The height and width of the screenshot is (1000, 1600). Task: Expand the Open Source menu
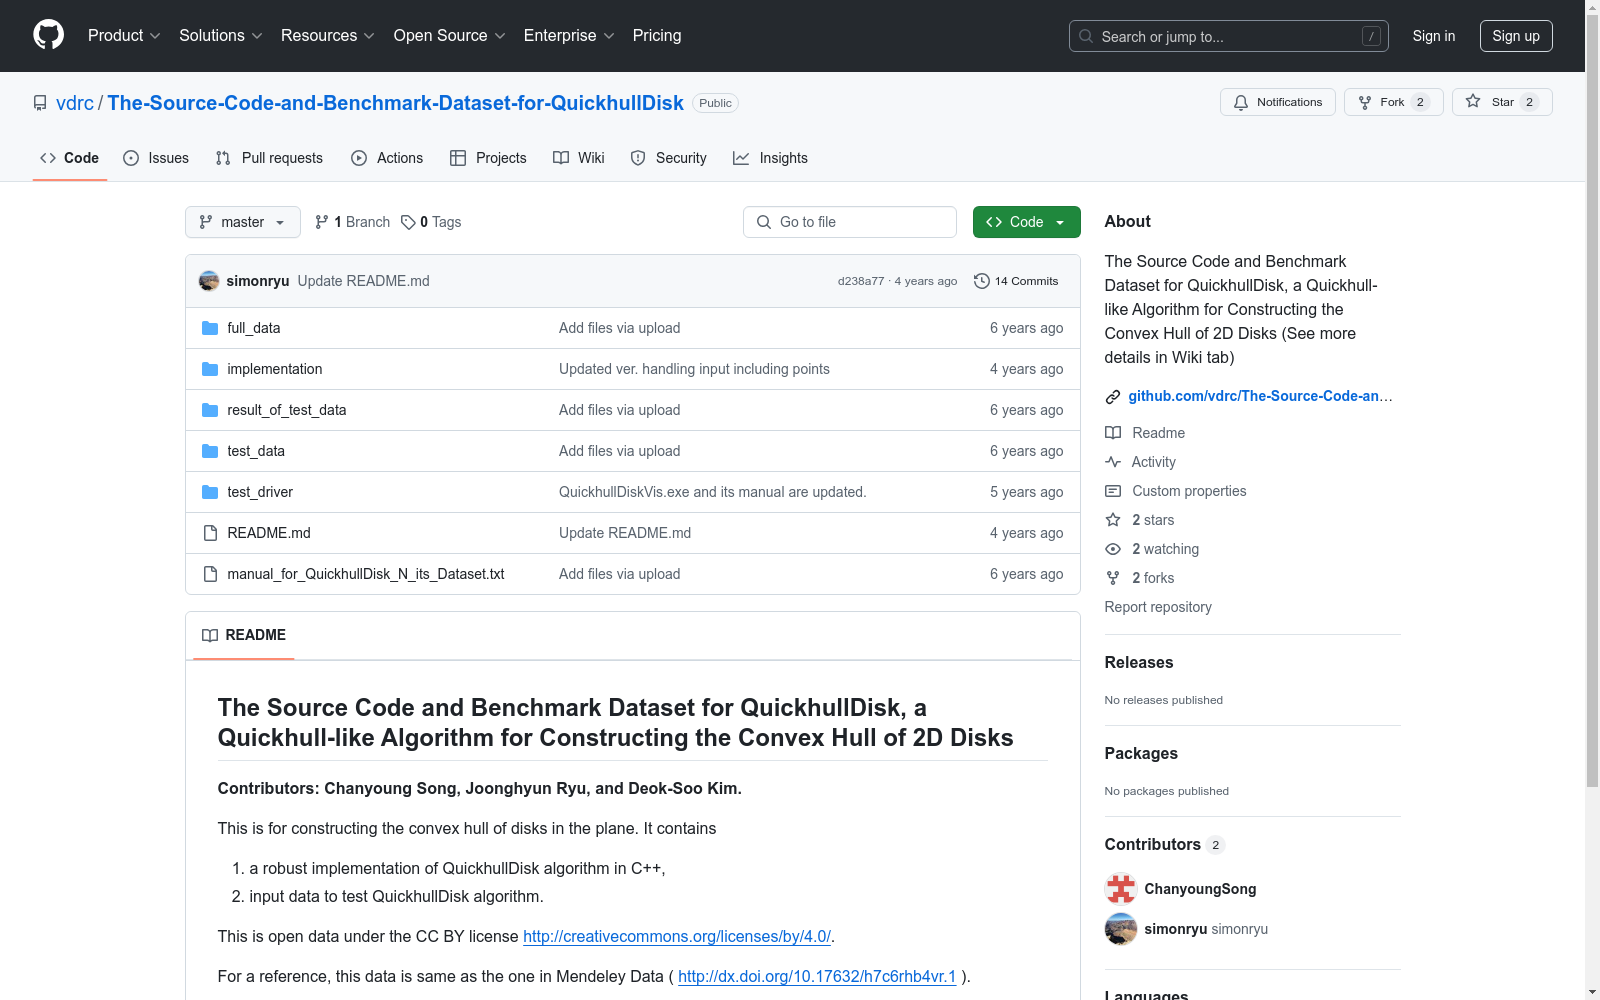pos(450,36)
